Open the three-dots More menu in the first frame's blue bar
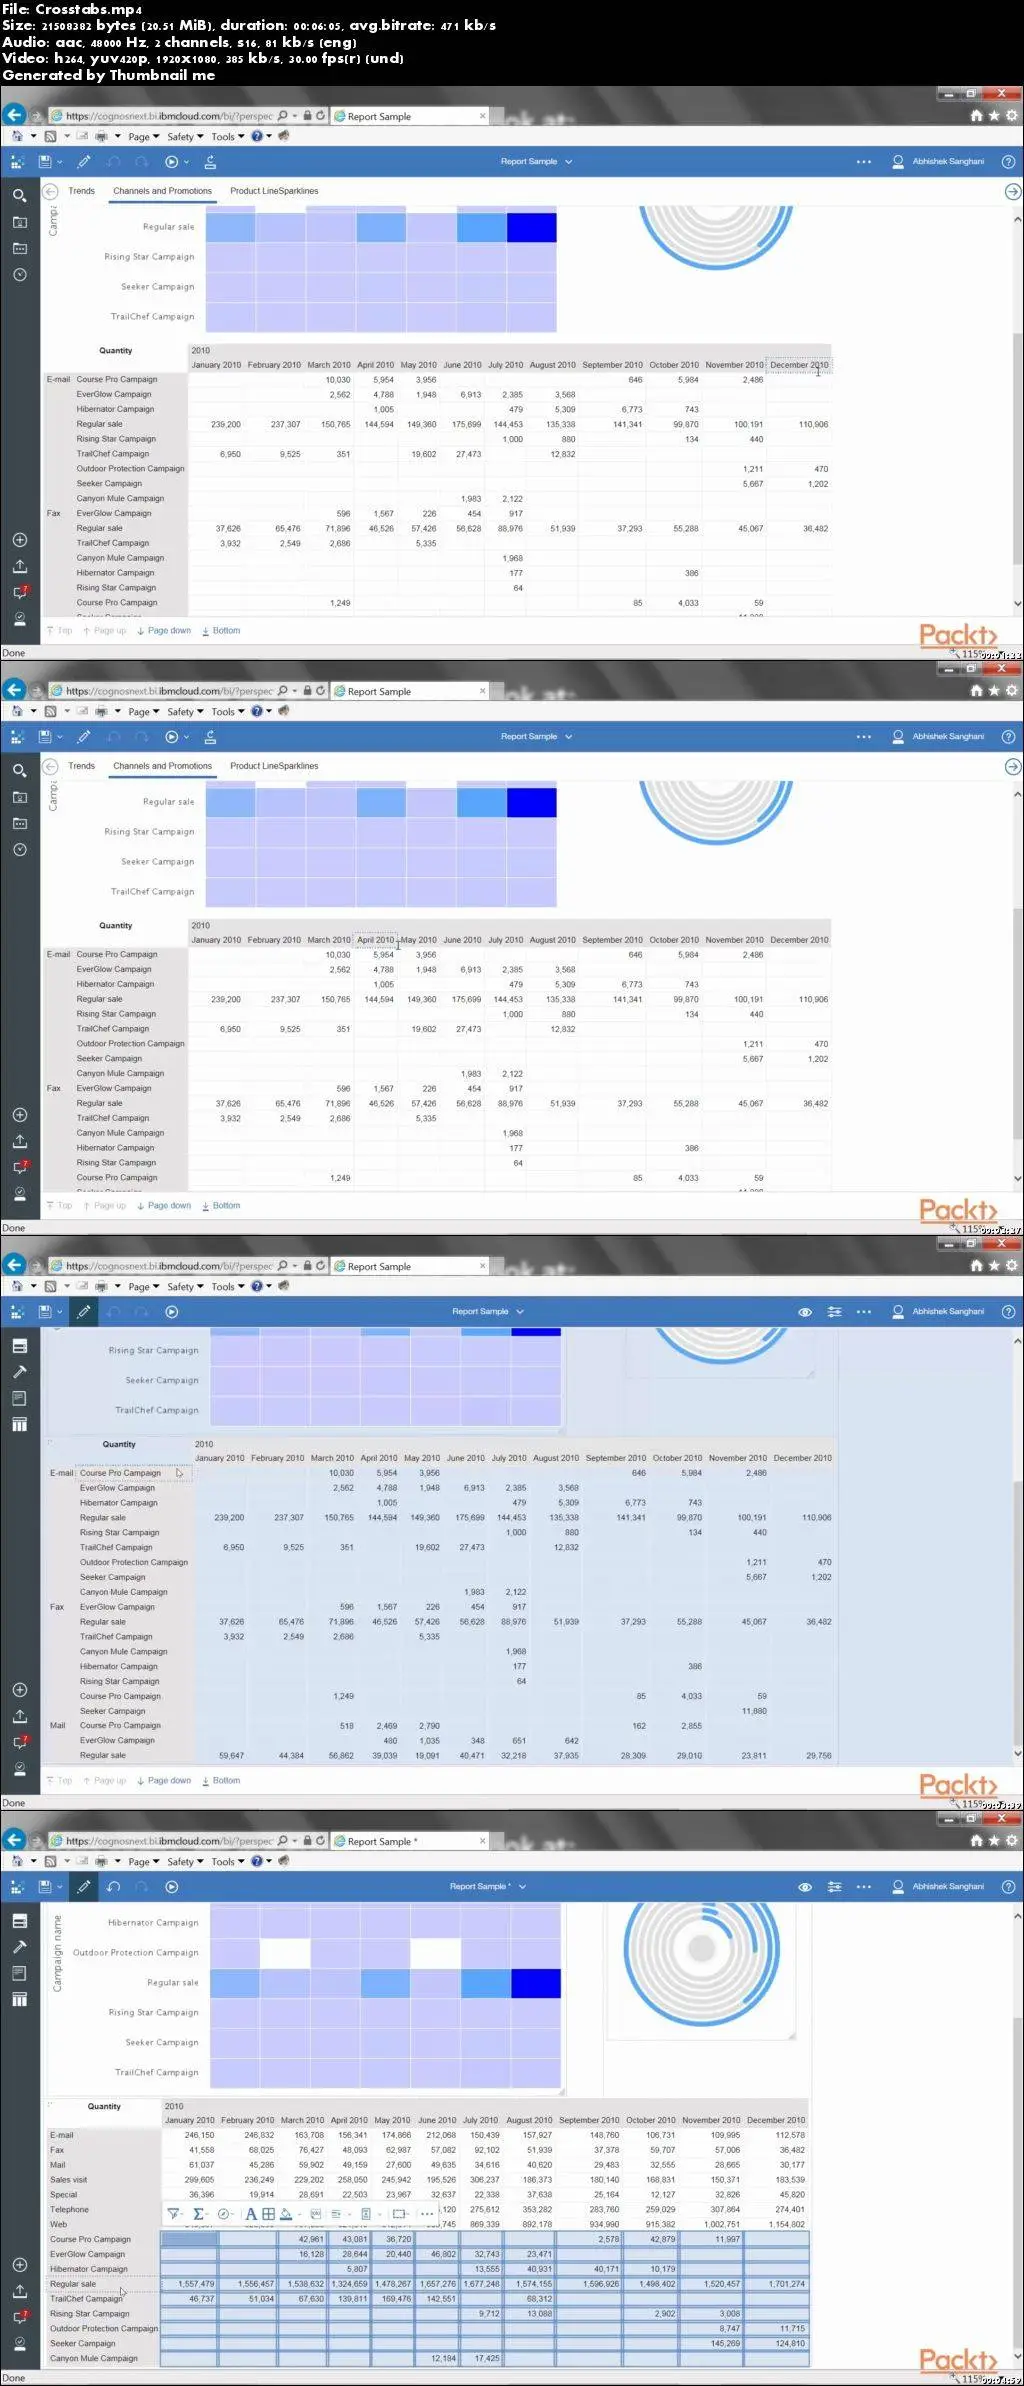 (x=864, y=161)
